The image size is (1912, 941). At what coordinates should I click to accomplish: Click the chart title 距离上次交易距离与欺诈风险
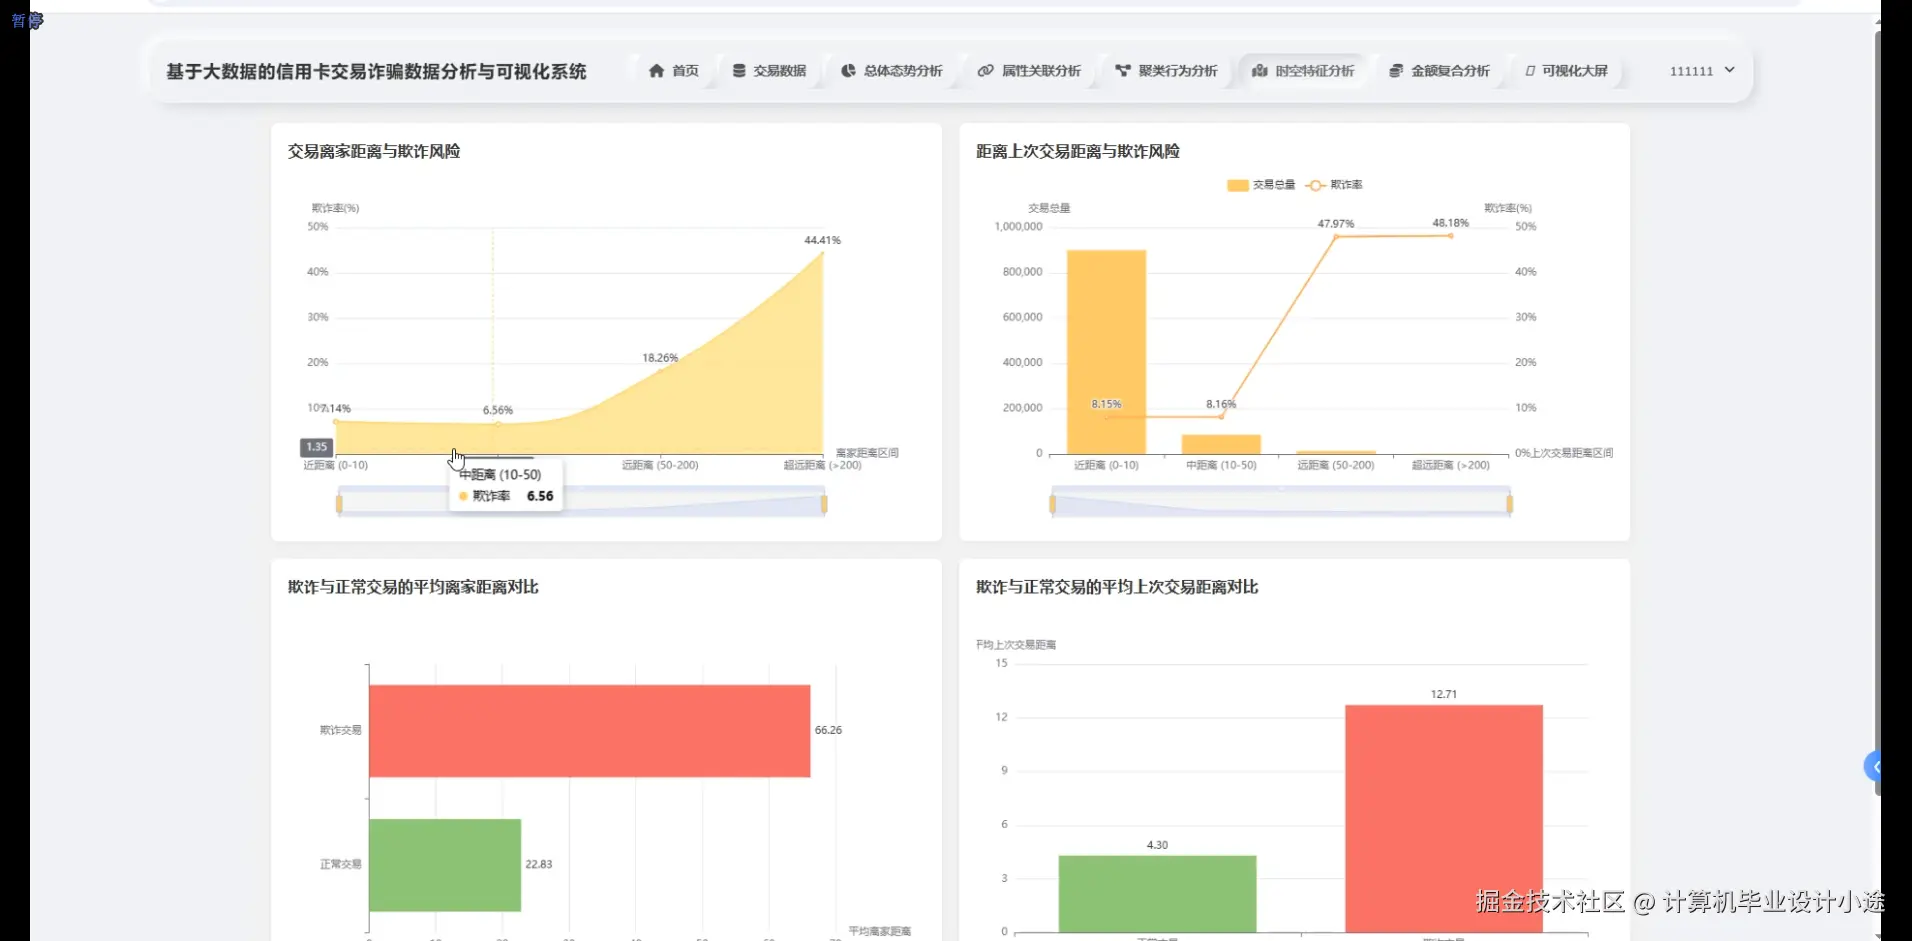tap(1078, 151)
